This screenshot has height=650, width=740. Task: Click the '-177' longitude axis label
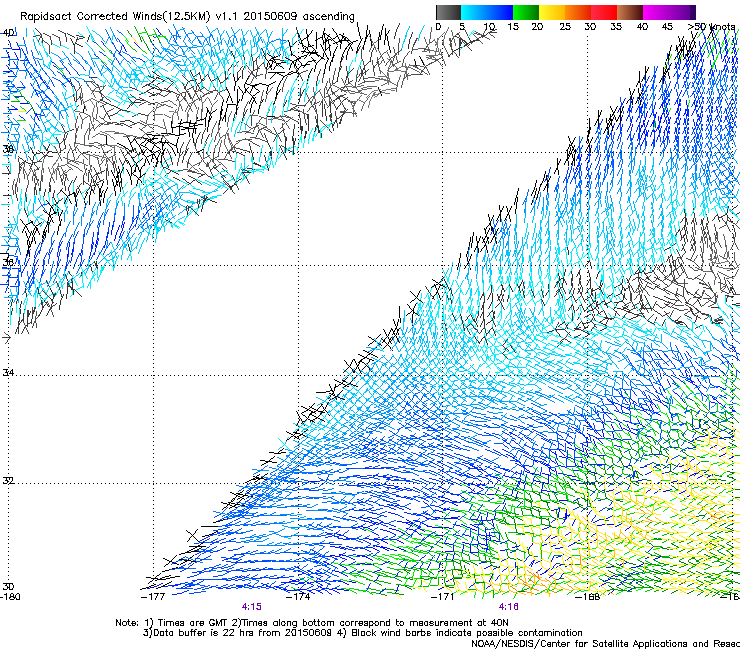pos(153,597)
